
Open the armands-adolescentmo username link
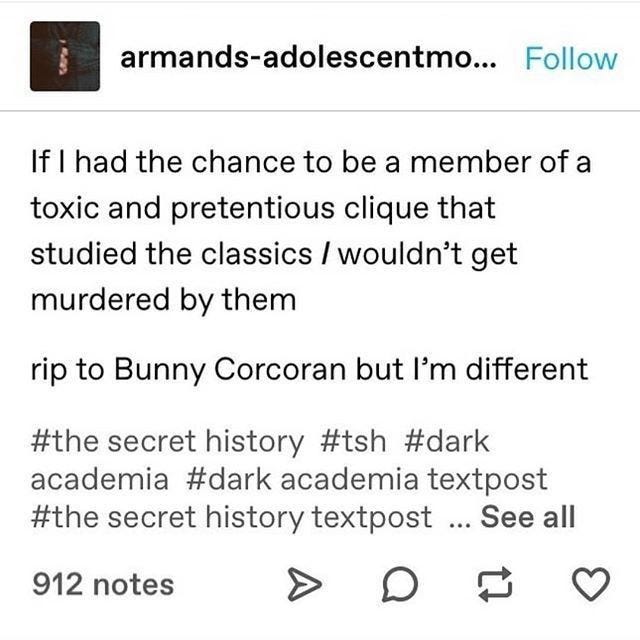(x=308, y=58)
